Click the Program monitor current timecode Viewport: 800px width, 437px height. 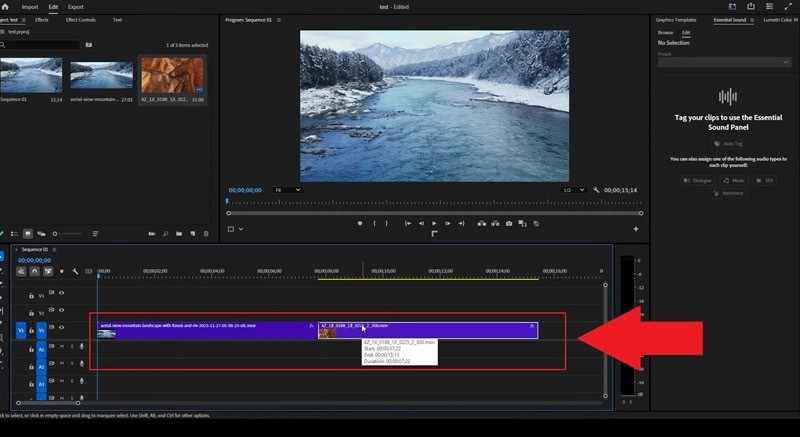pos(245,190)
